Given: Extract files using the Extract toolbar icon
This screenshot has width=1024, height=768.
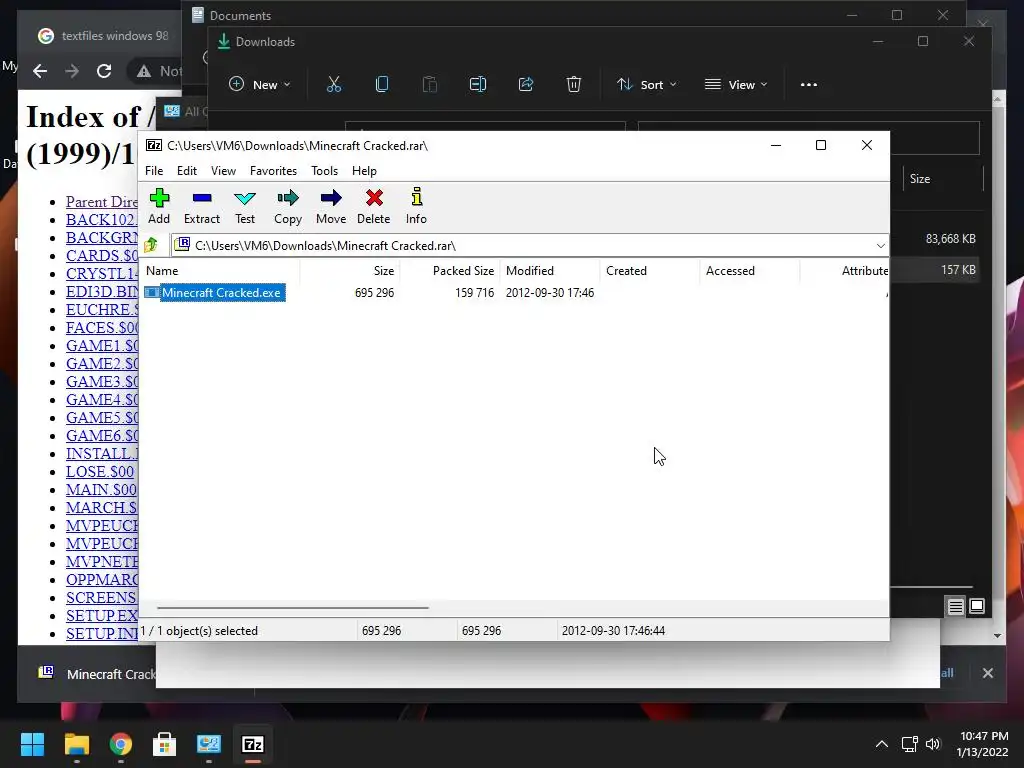Looking at the screenshot, I should 202,206.
